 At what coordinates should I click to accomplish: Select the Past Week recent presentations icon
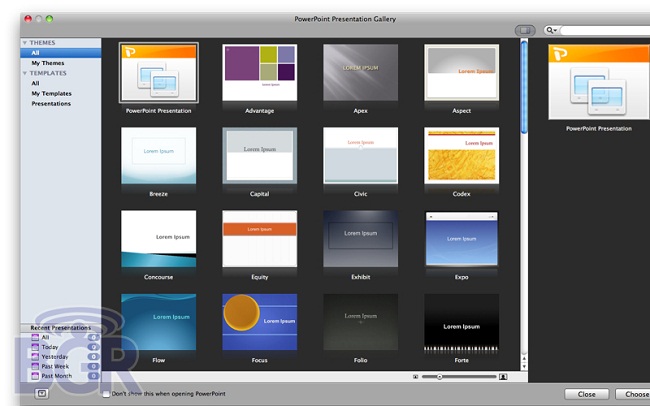click(x=35, y=366)
